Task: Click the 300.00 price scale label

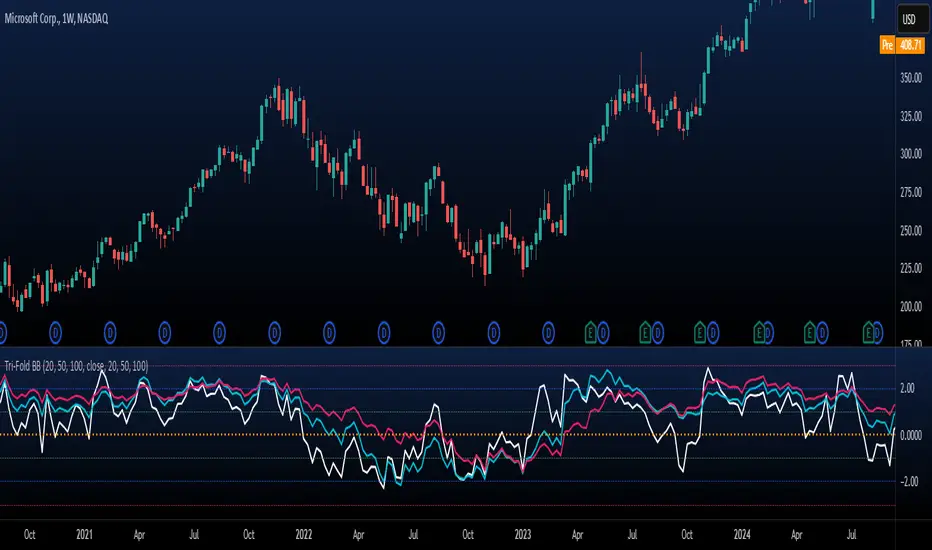Action: pyautogui.click(x=911, y=154)
